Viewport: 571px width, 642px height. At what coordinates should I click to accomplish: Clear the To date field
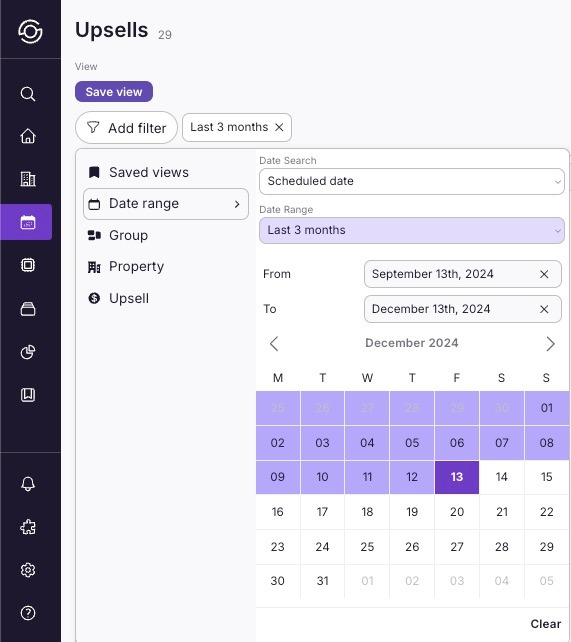tap(544, 309)
